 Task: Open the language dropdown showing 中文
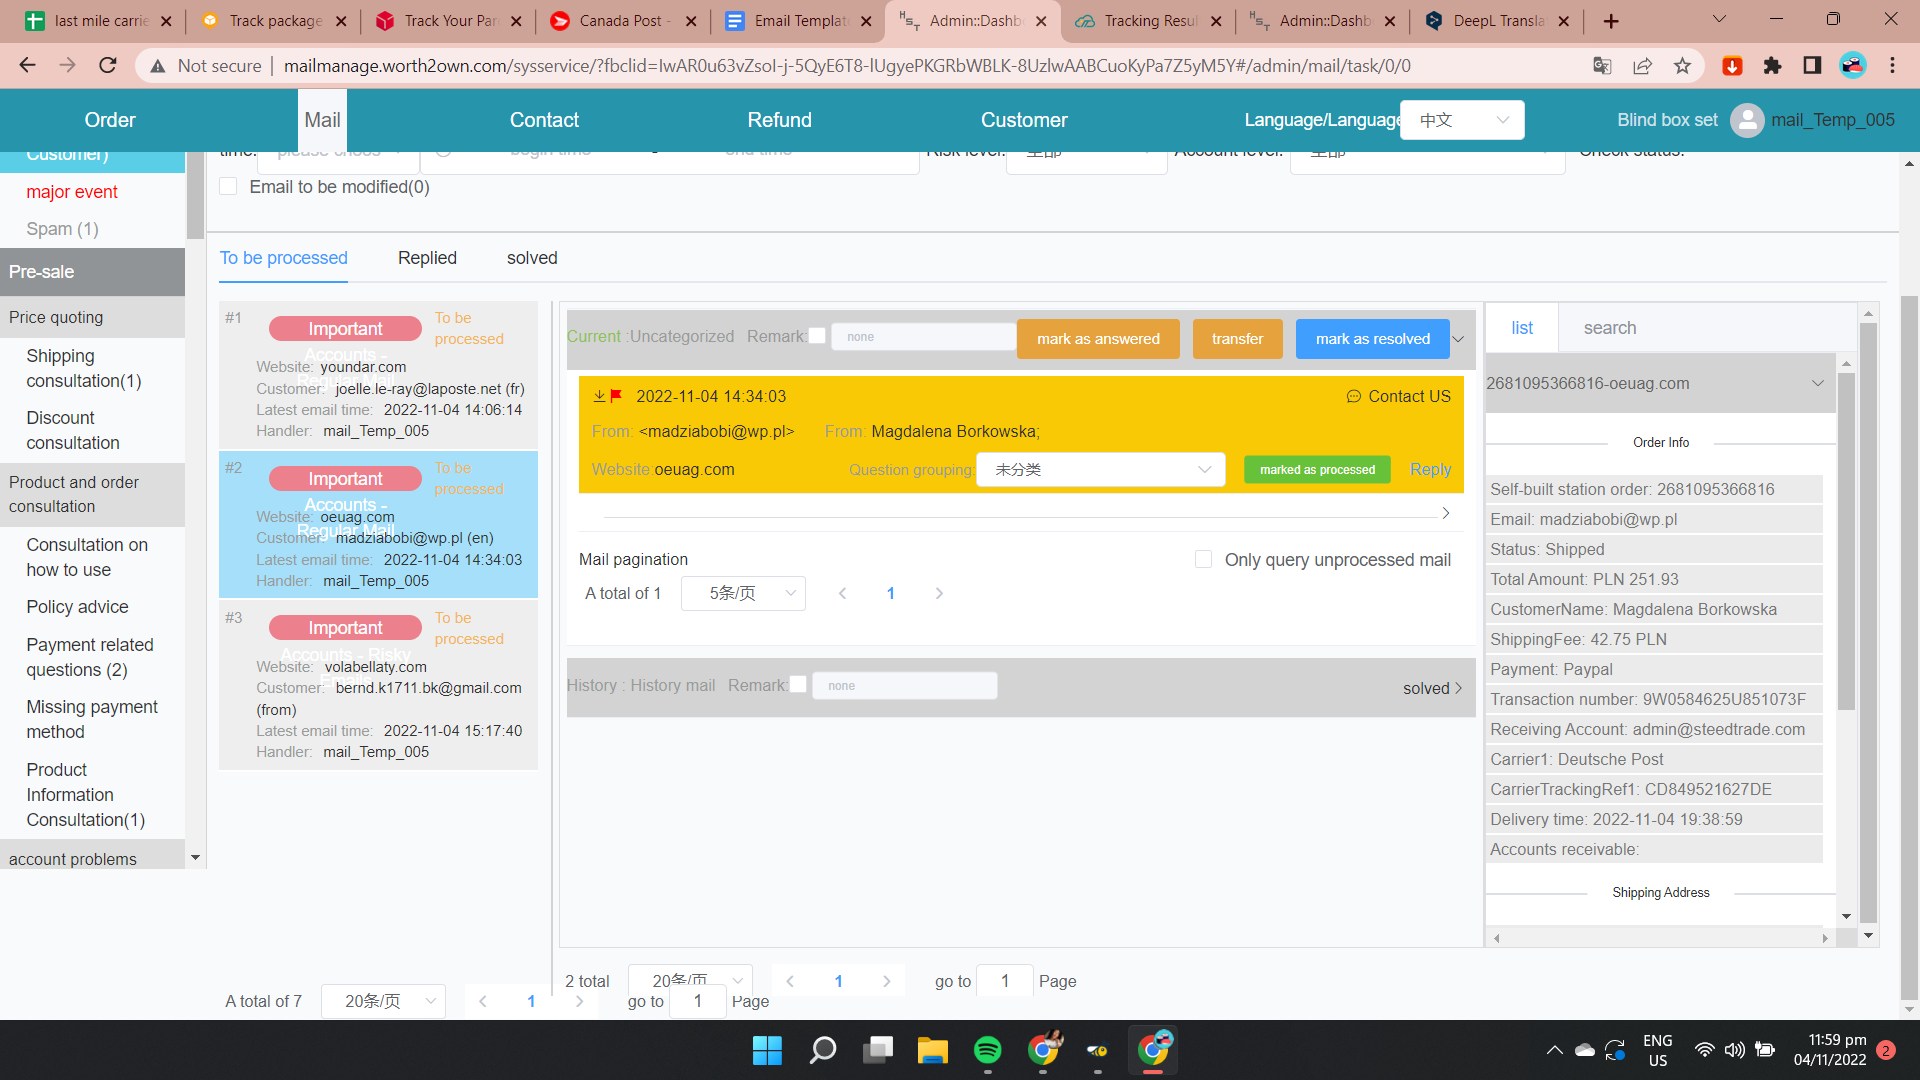[x=1462, y=120]
